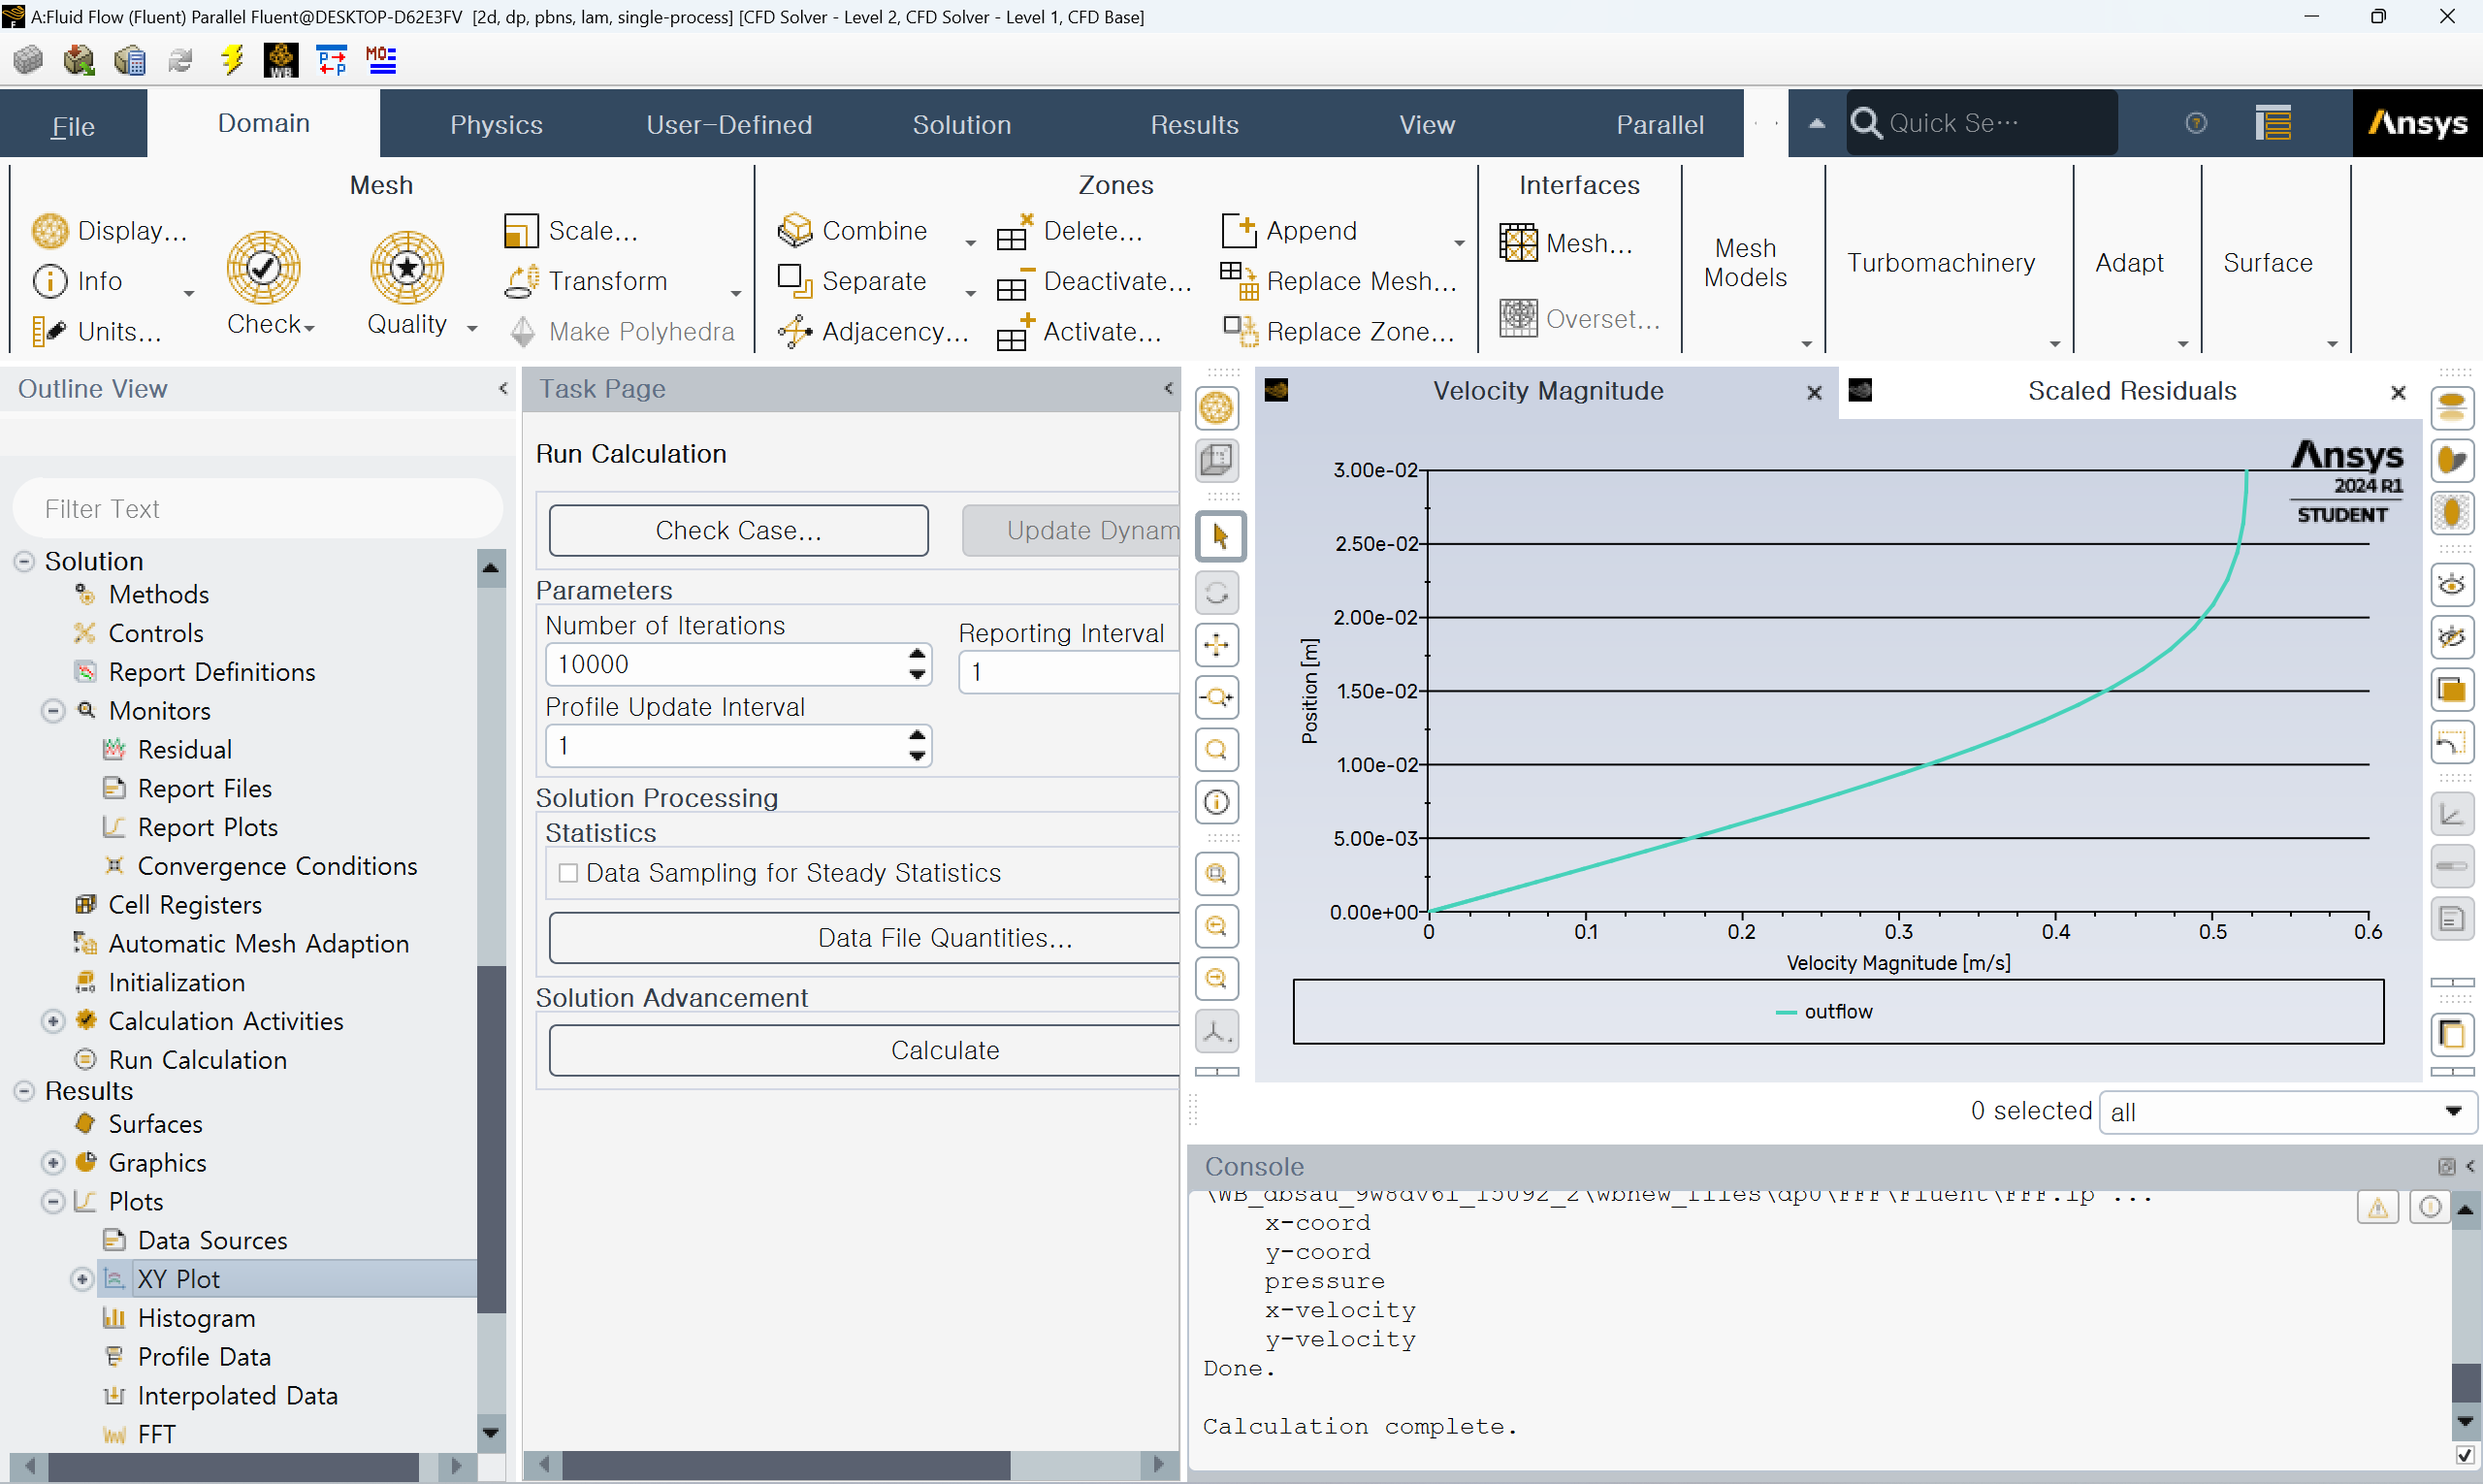The width and height of the screenshot is (2483, 1484).
Task: Decrease Profile Update Interval with down arrow
Action: tap(917, 757)
